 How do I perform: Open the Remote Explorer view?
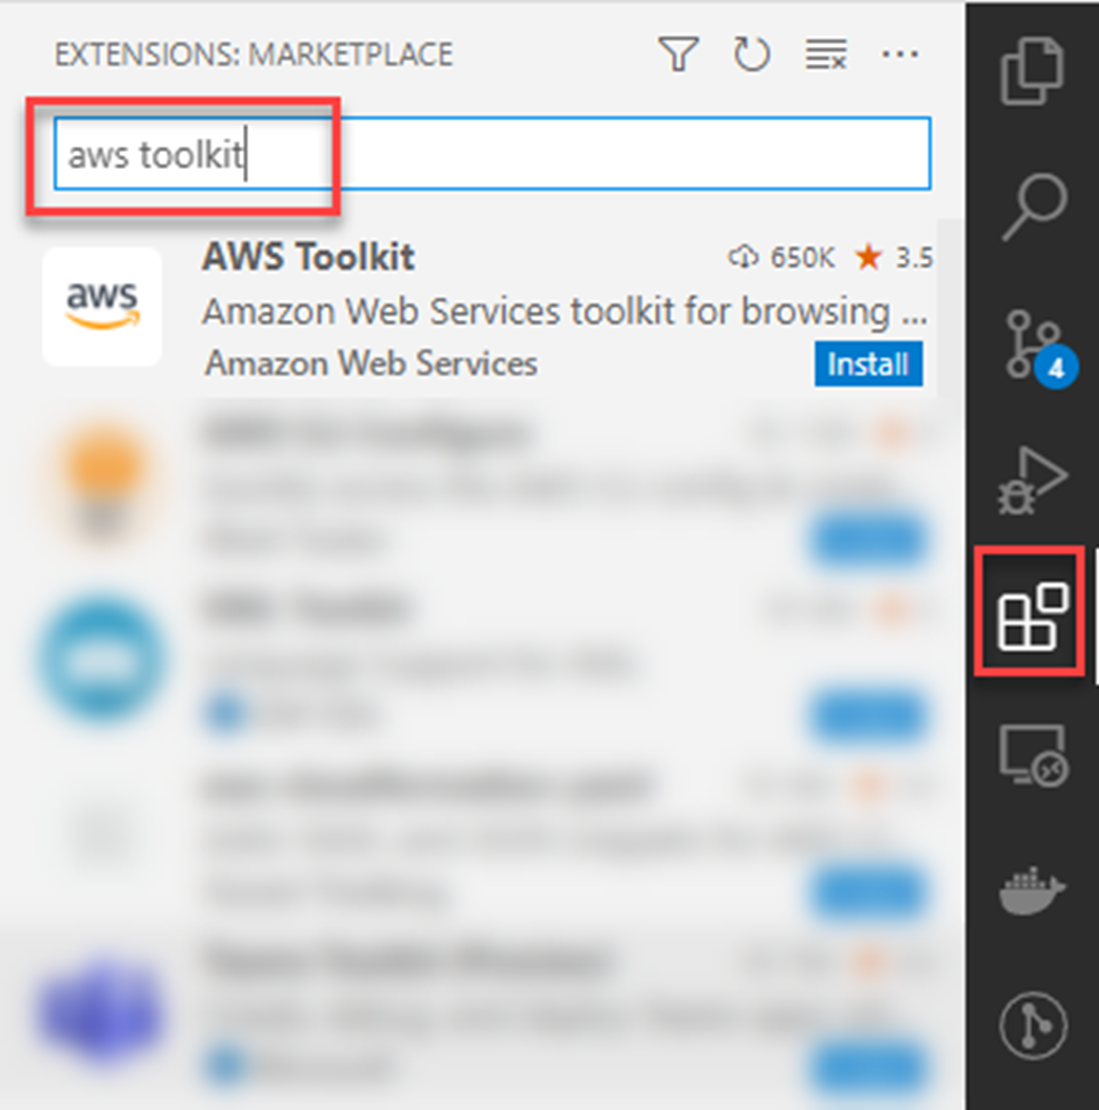click(x=1034, y=754)
